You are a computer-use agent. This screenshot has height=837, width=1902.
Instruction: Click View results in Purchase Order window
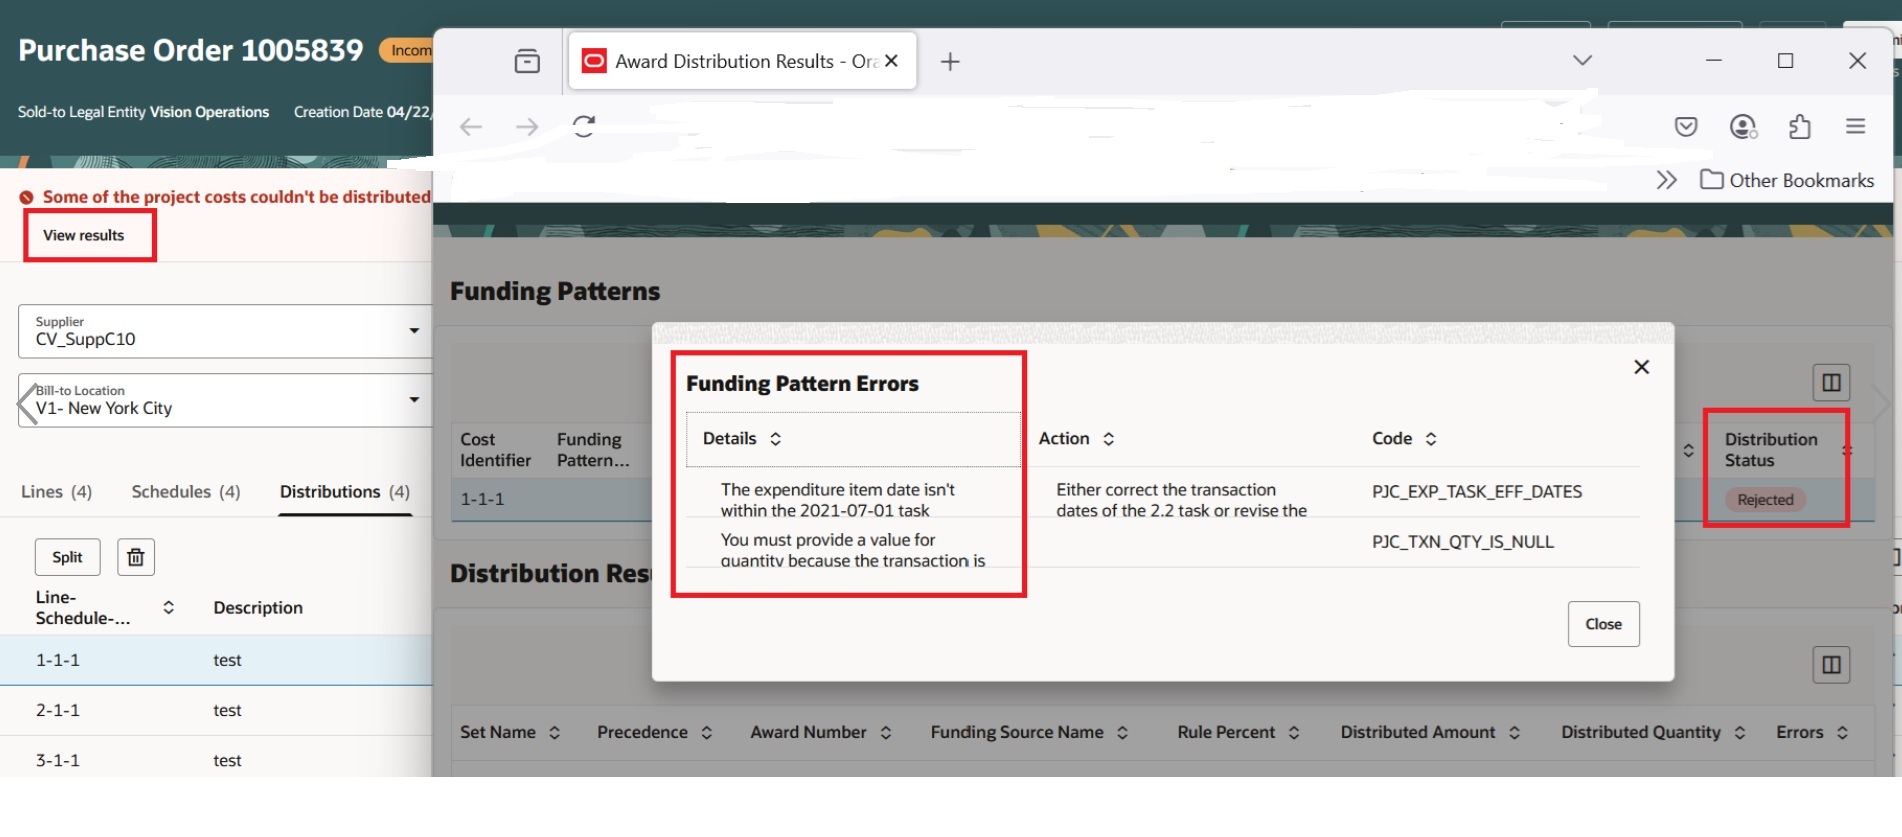tap(84, 236)
